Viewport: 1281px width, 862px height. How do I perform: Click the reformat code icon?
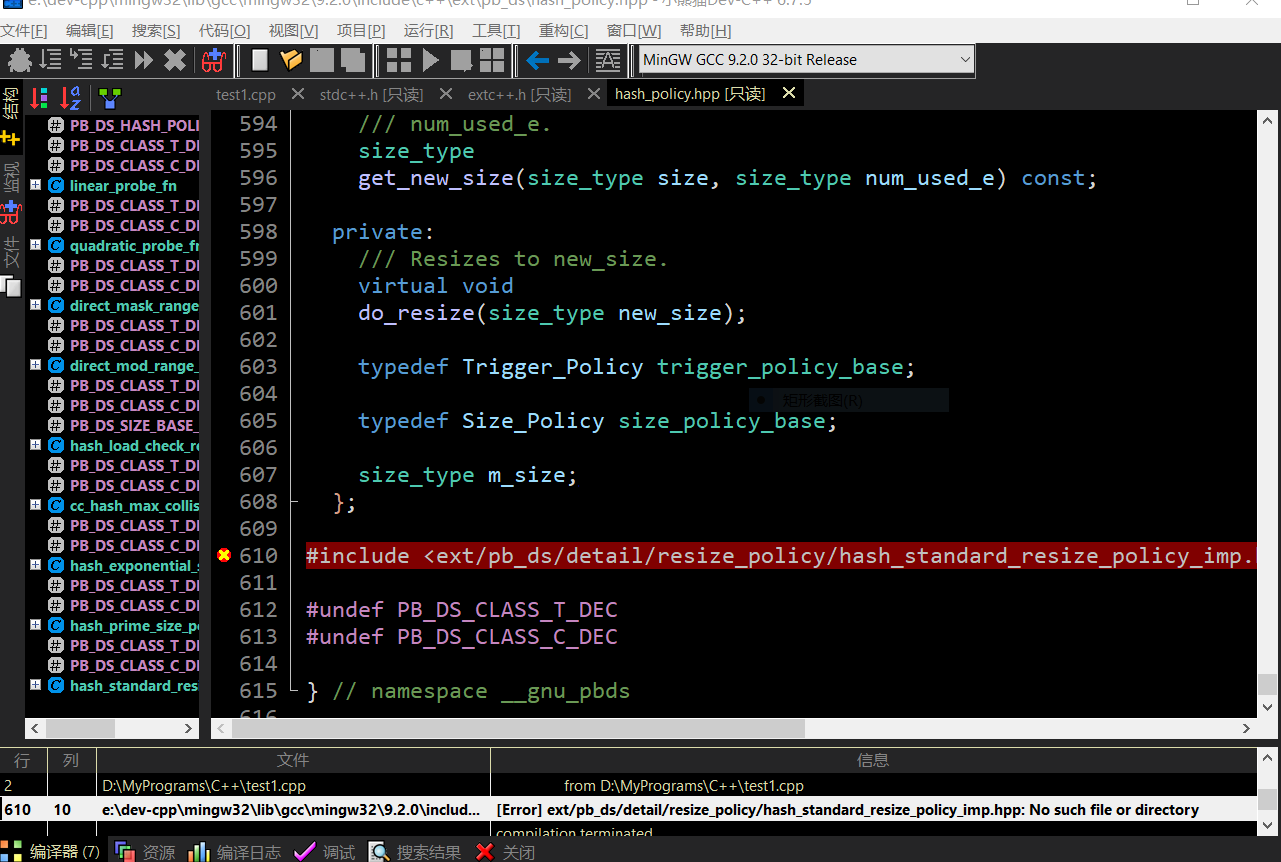tap(608, 60)
